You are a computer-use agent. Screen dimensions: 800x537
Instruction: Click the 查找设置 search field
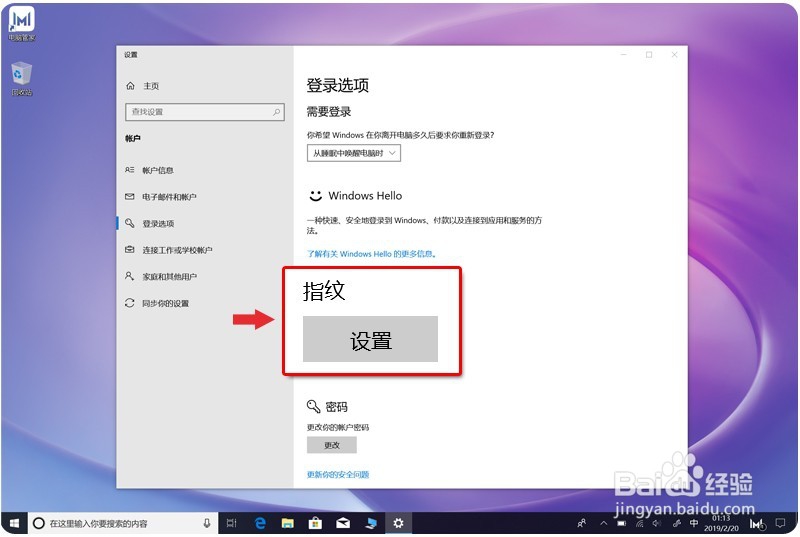click(205, 112)
